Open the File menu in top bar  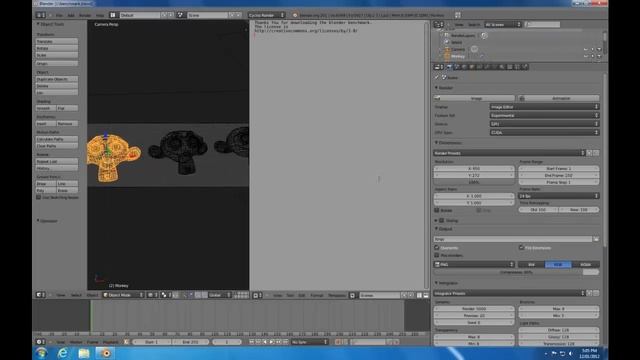(59, 15)
